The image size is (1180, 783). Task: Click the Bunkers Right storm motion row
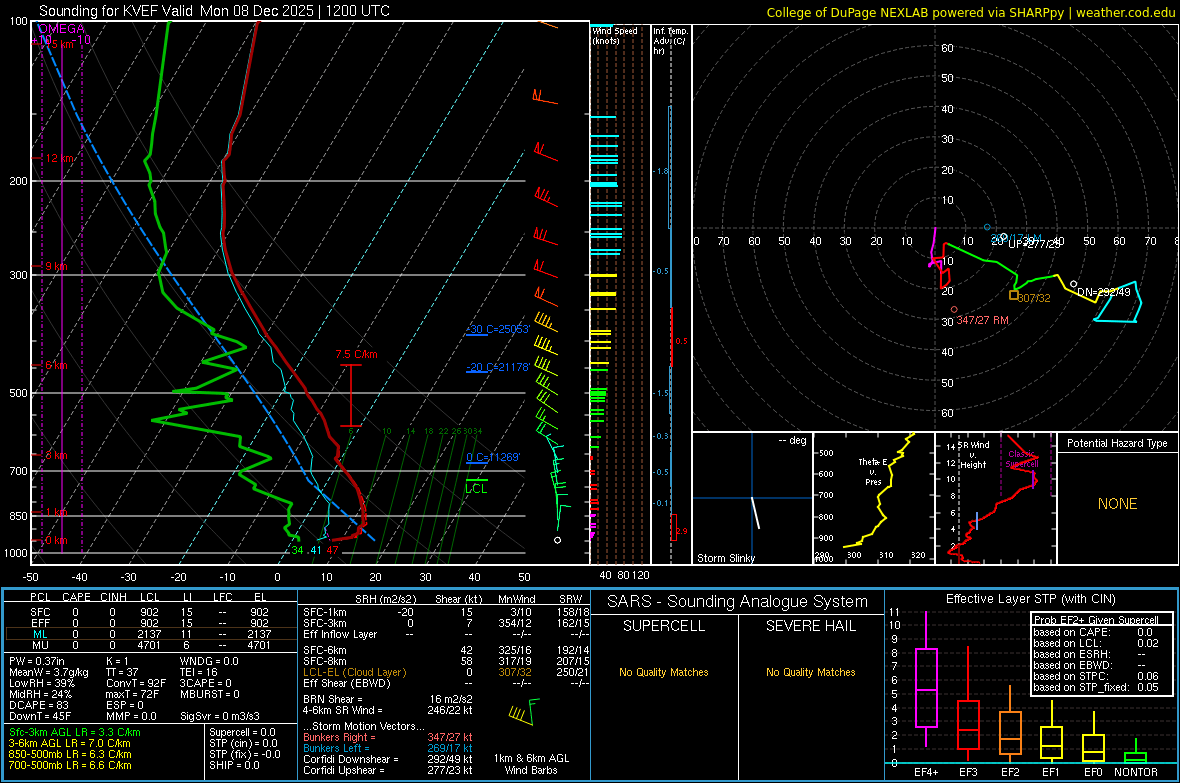click(388, 737)
